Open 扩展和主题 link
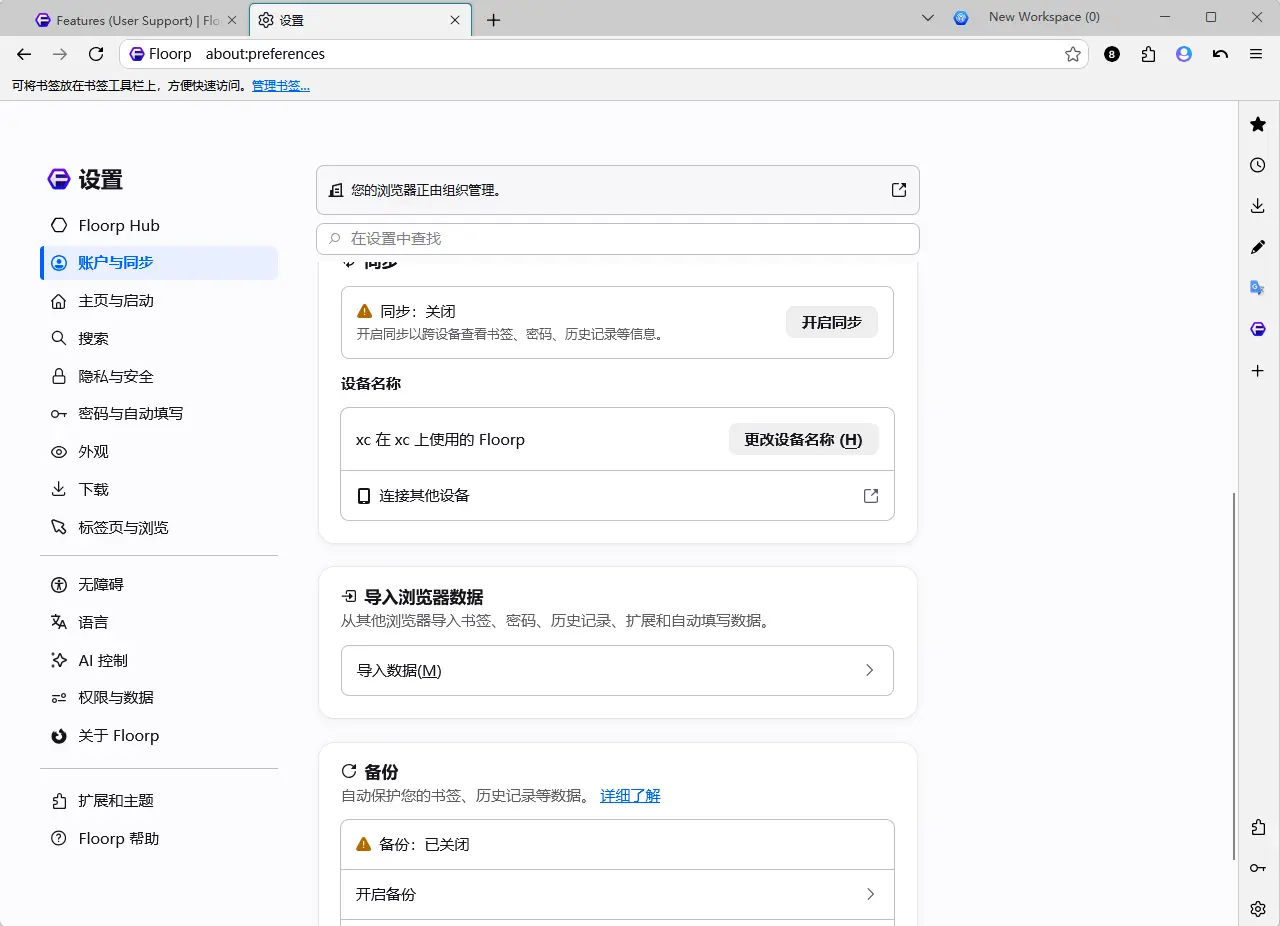 159,801
